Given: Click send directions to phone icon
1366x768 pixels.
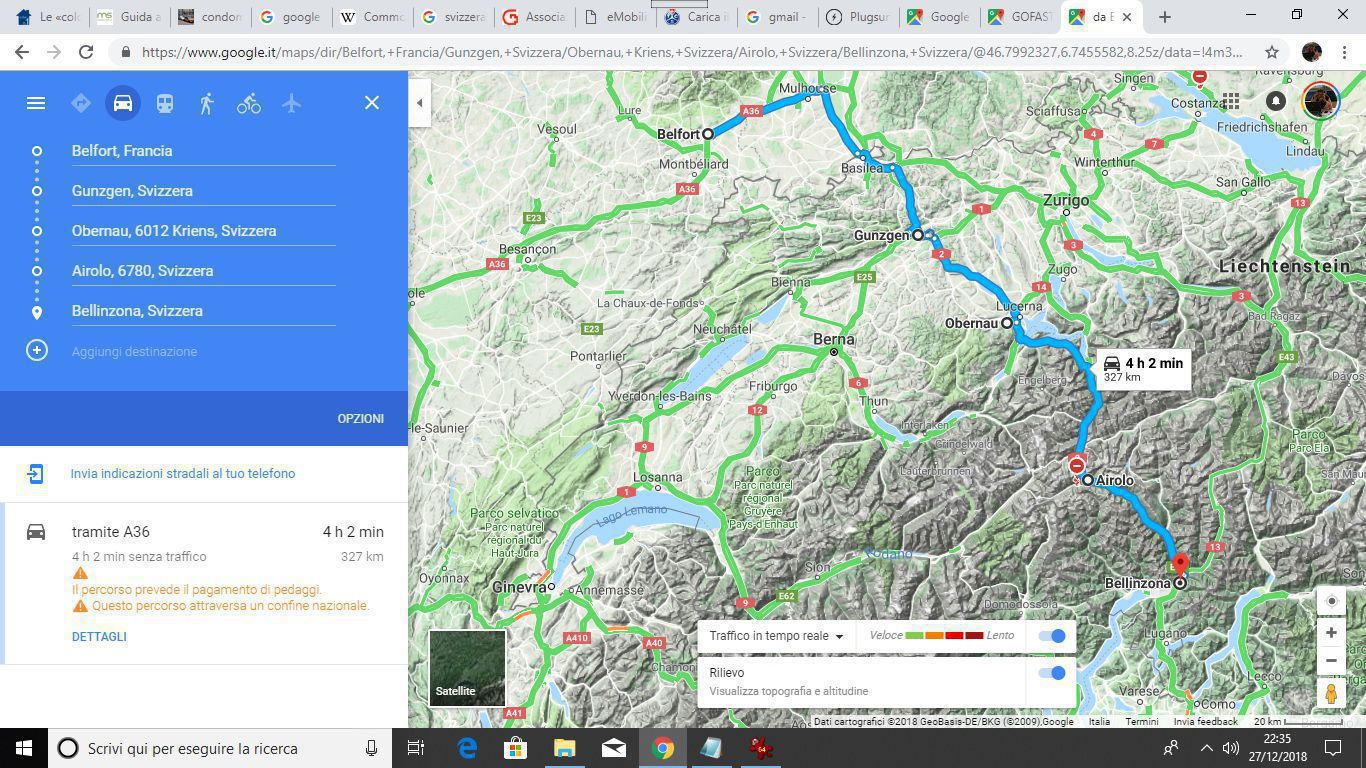Looking at the screenshot, I should (35, 474).
